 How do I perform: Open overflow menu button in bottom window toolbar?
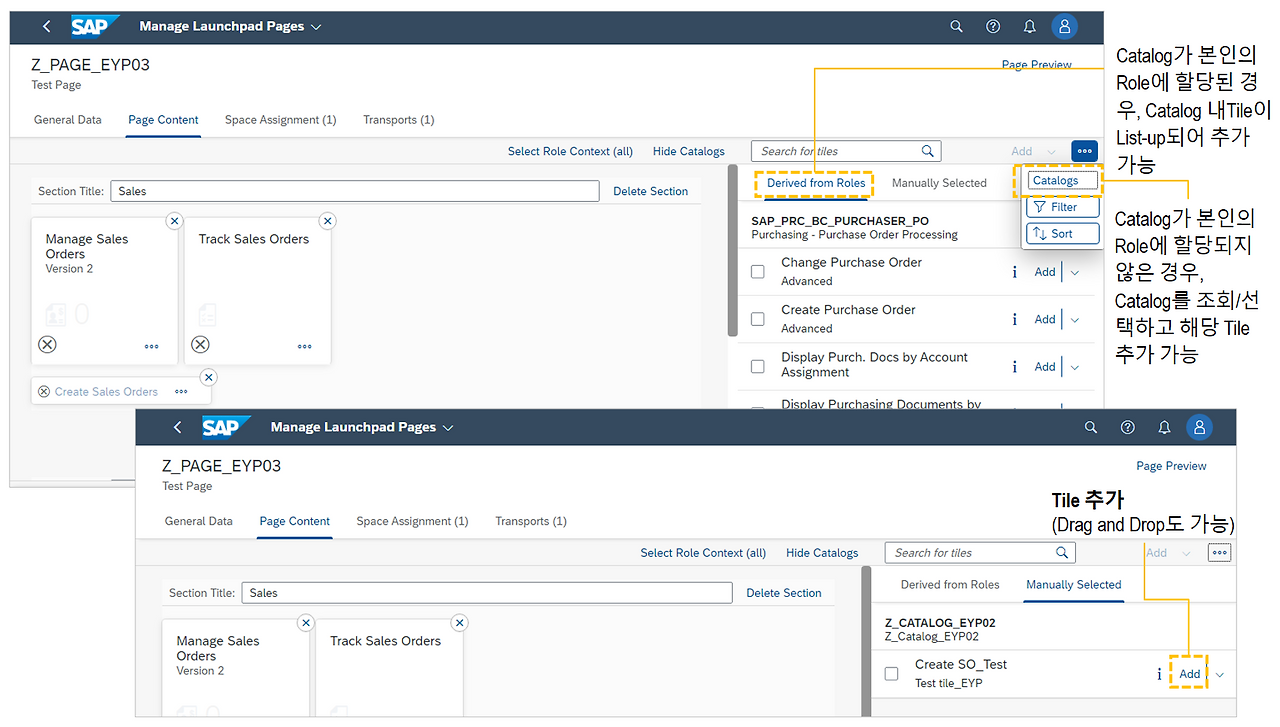[x=1219, y=552]
